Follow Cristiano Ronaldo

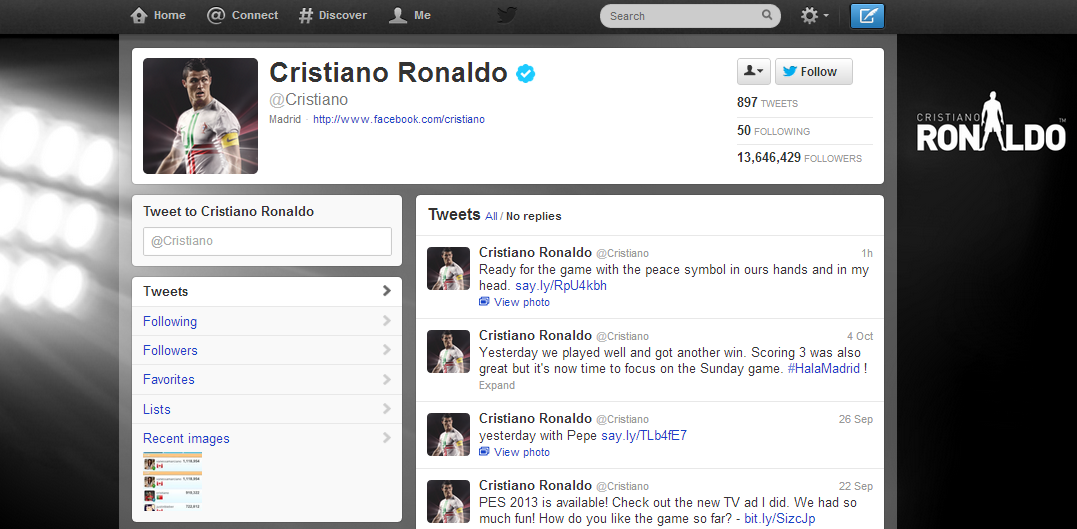(x=813, y=72)
